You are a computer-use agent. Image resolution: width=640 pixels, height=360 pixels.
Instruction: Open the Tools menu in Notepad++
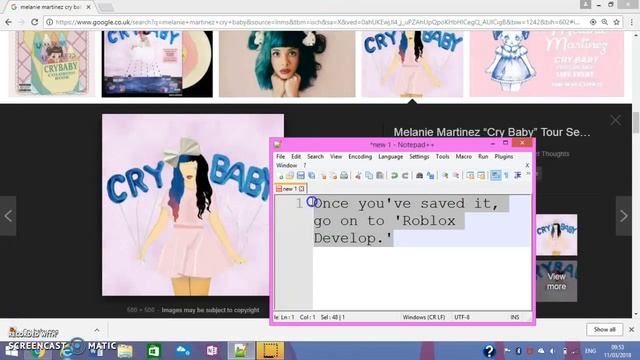click(442, 156)
